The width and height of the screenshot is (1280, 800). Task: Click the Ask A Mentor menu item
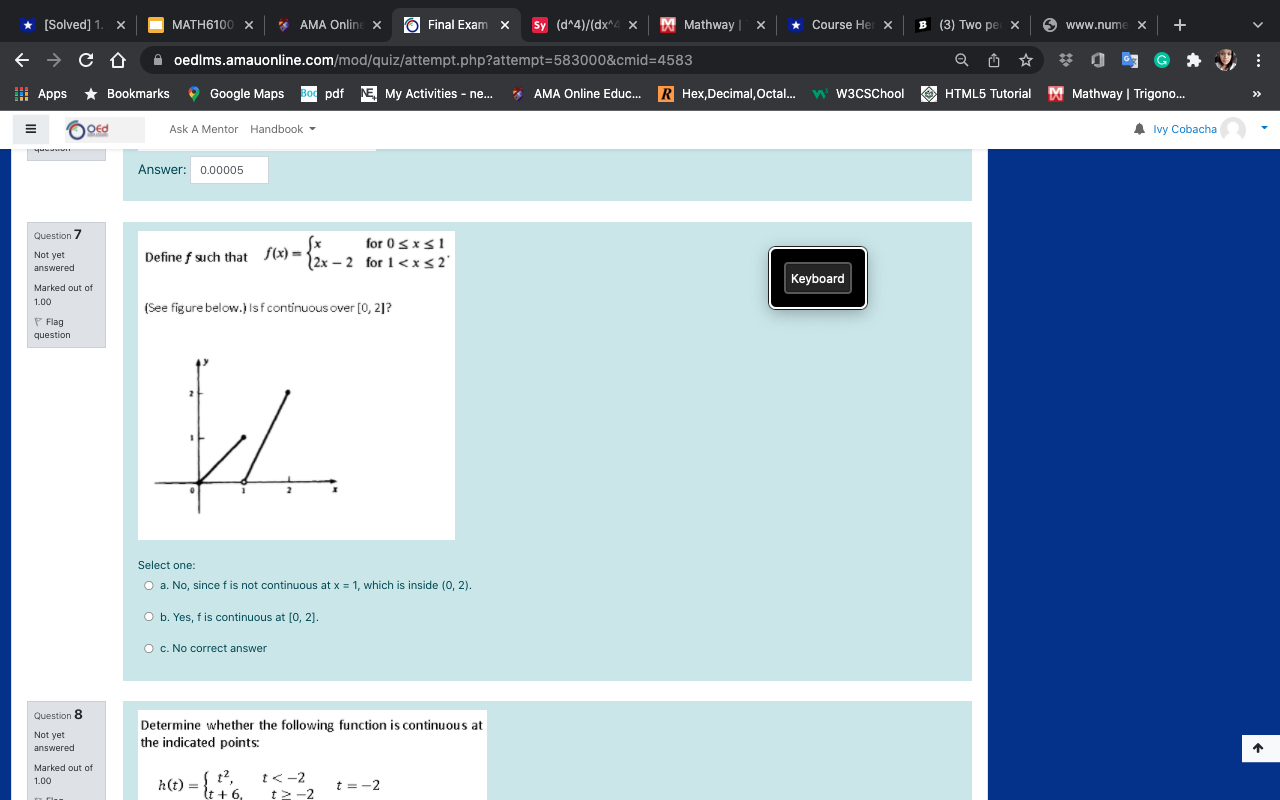pyautogui.click(x=203, y=128)
